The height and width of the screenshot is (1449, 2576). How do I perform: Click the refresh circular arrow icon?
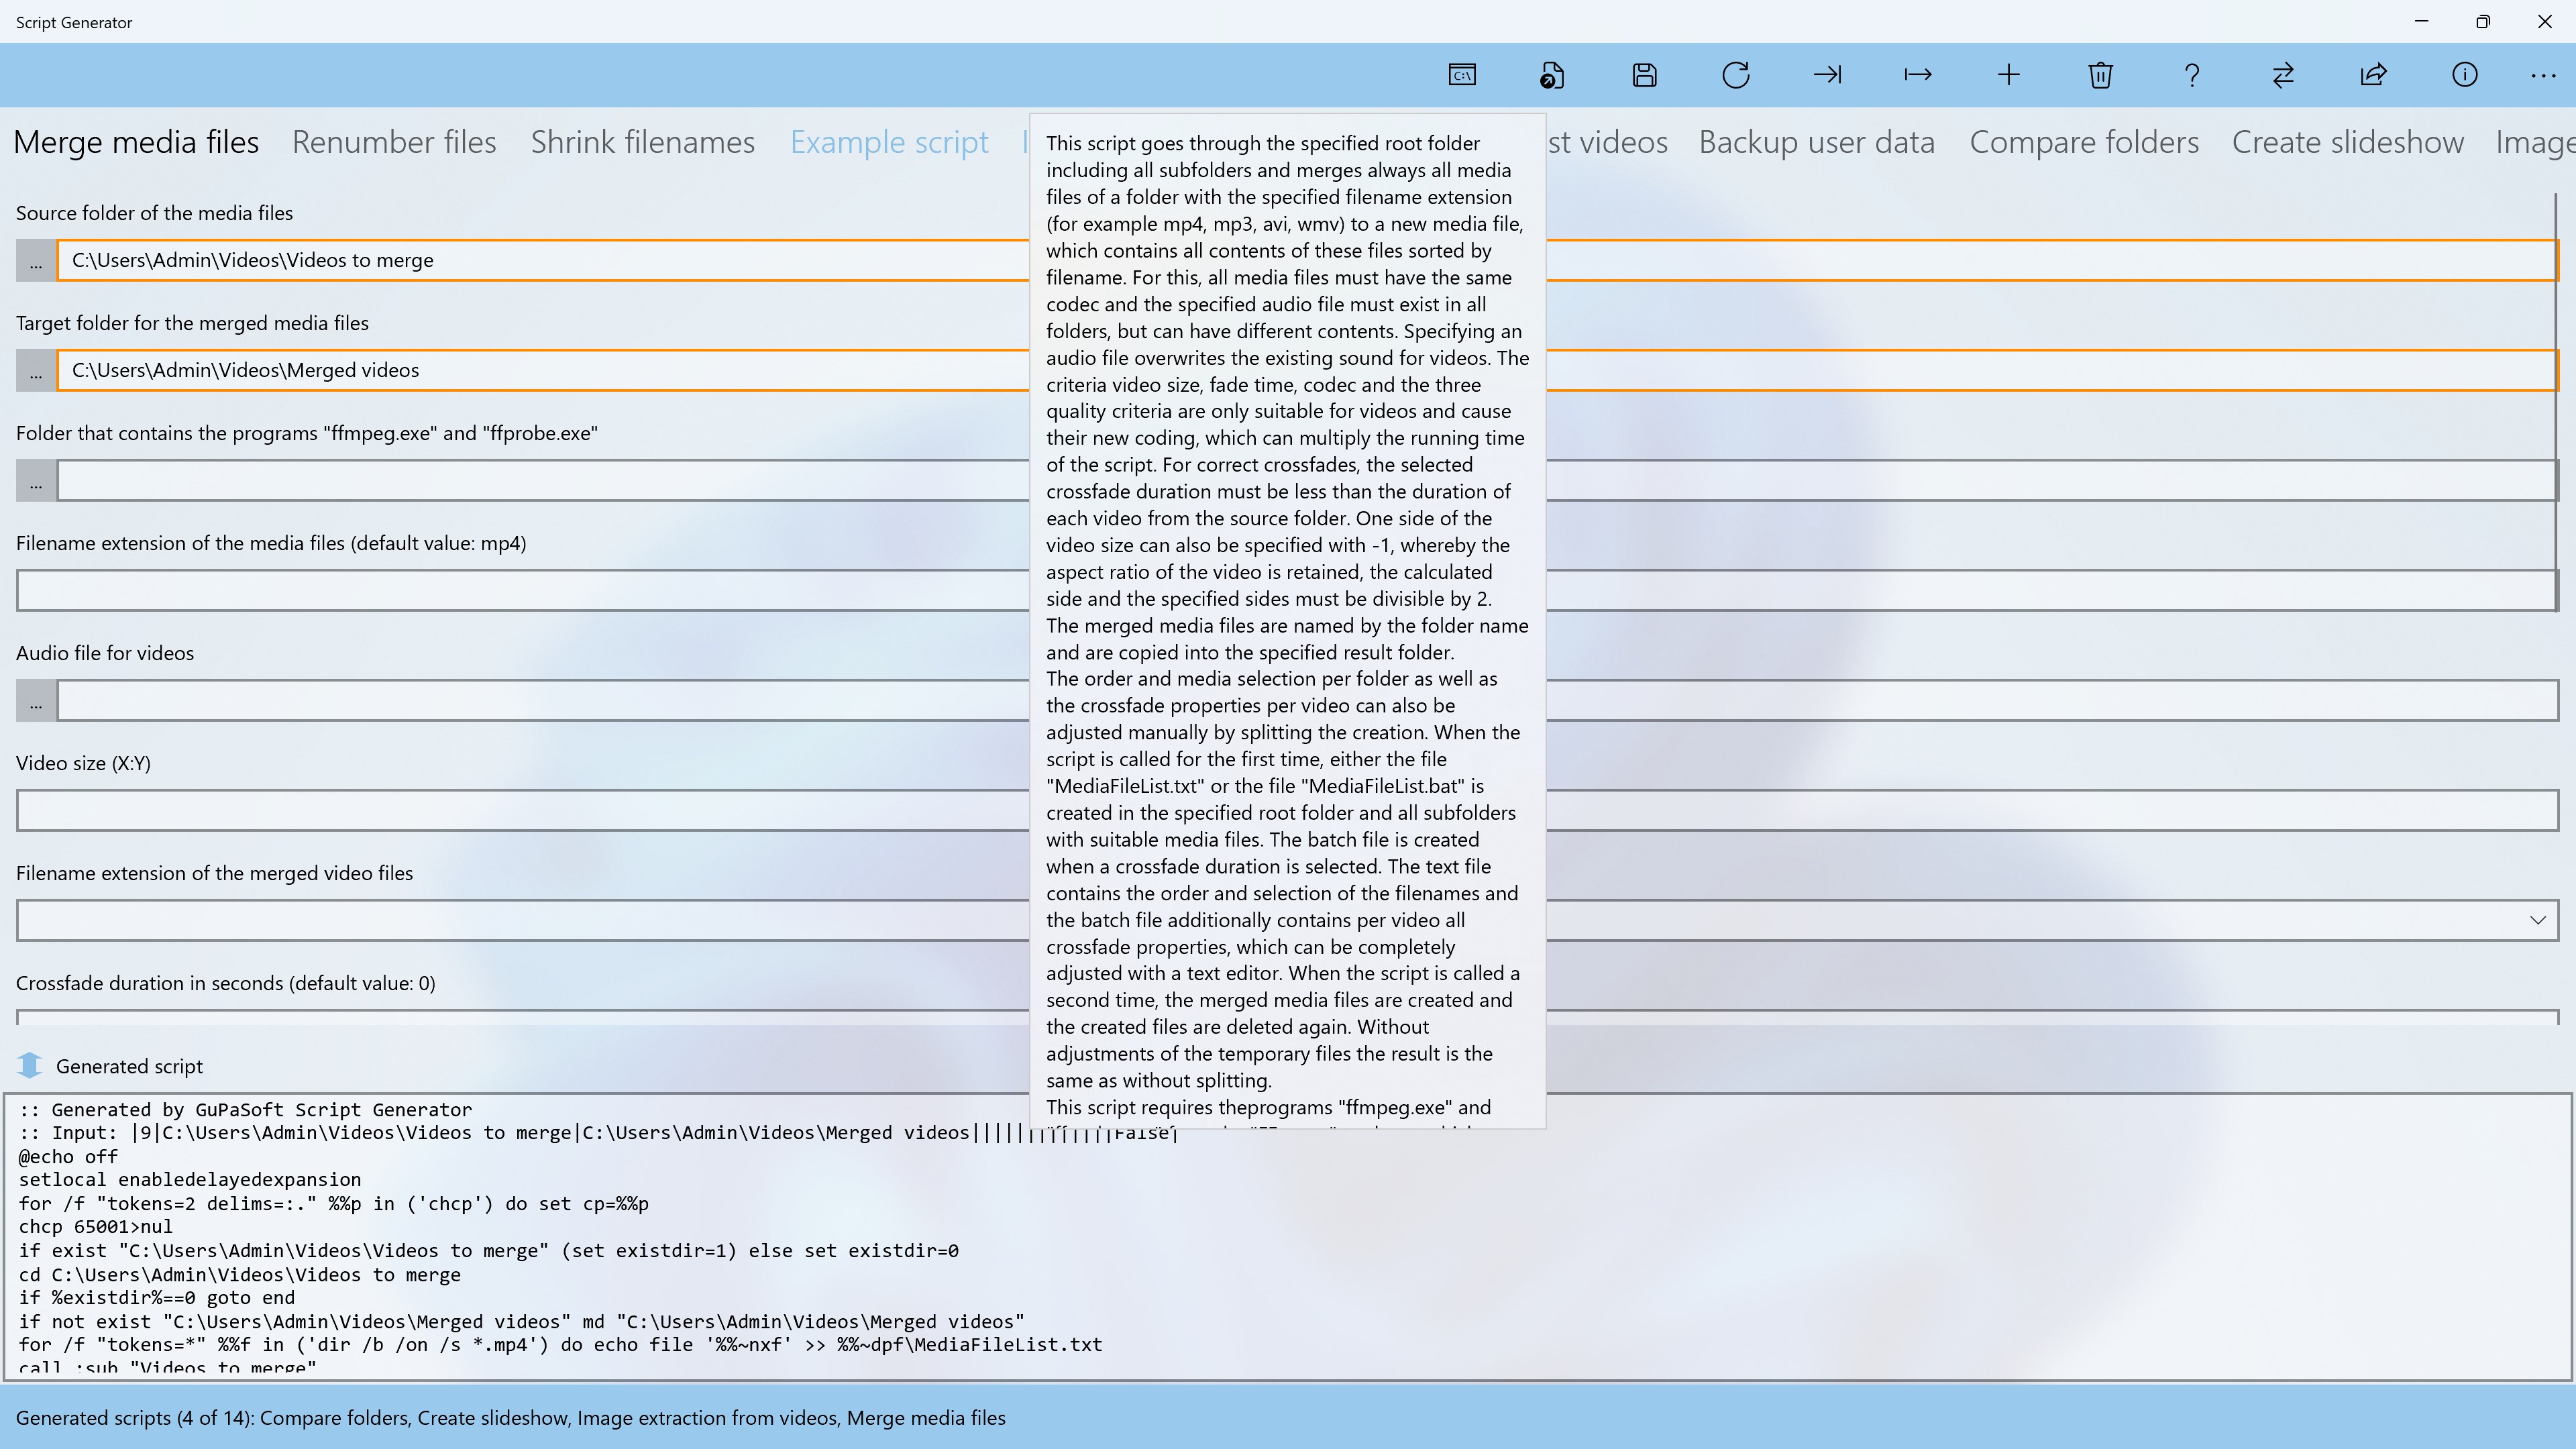[1736, 75]
